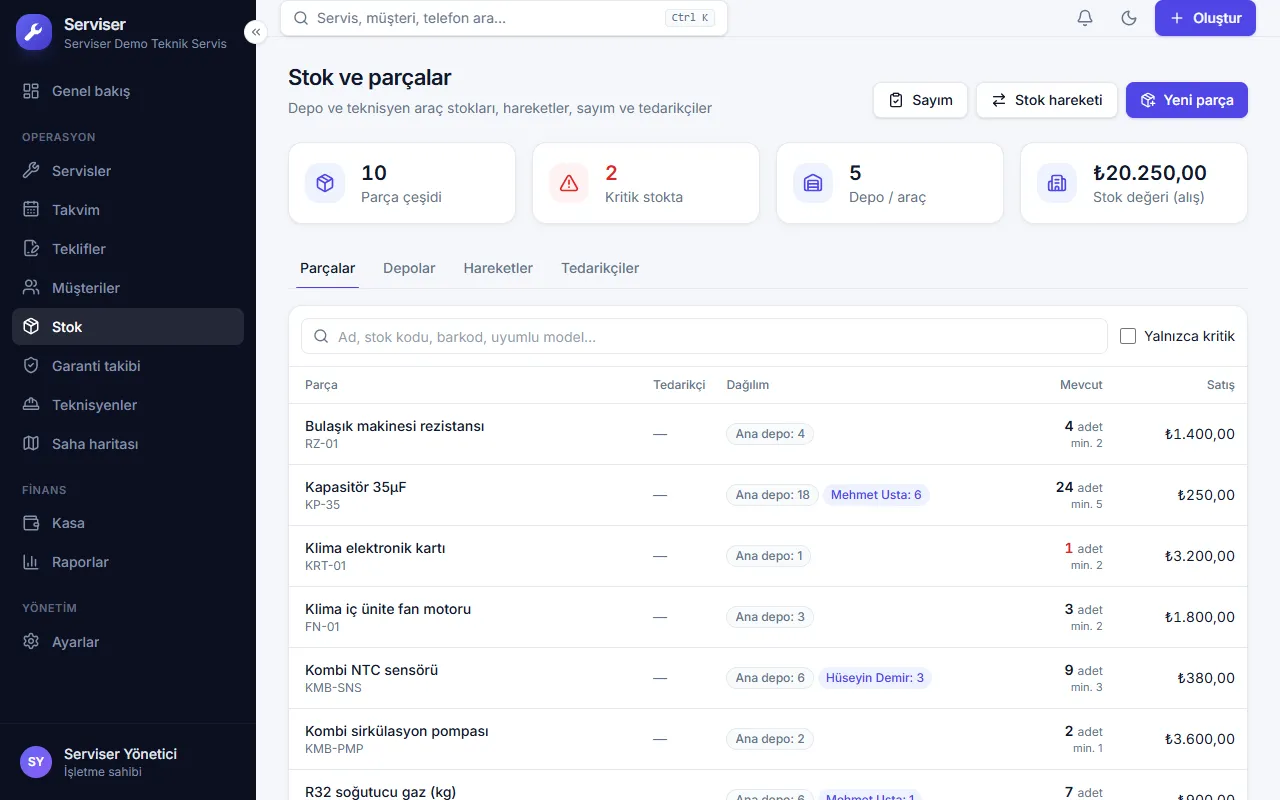Click the Oluştur button
The width and height of the screenshot is (1280, 800).
[x=1205, y=18]
